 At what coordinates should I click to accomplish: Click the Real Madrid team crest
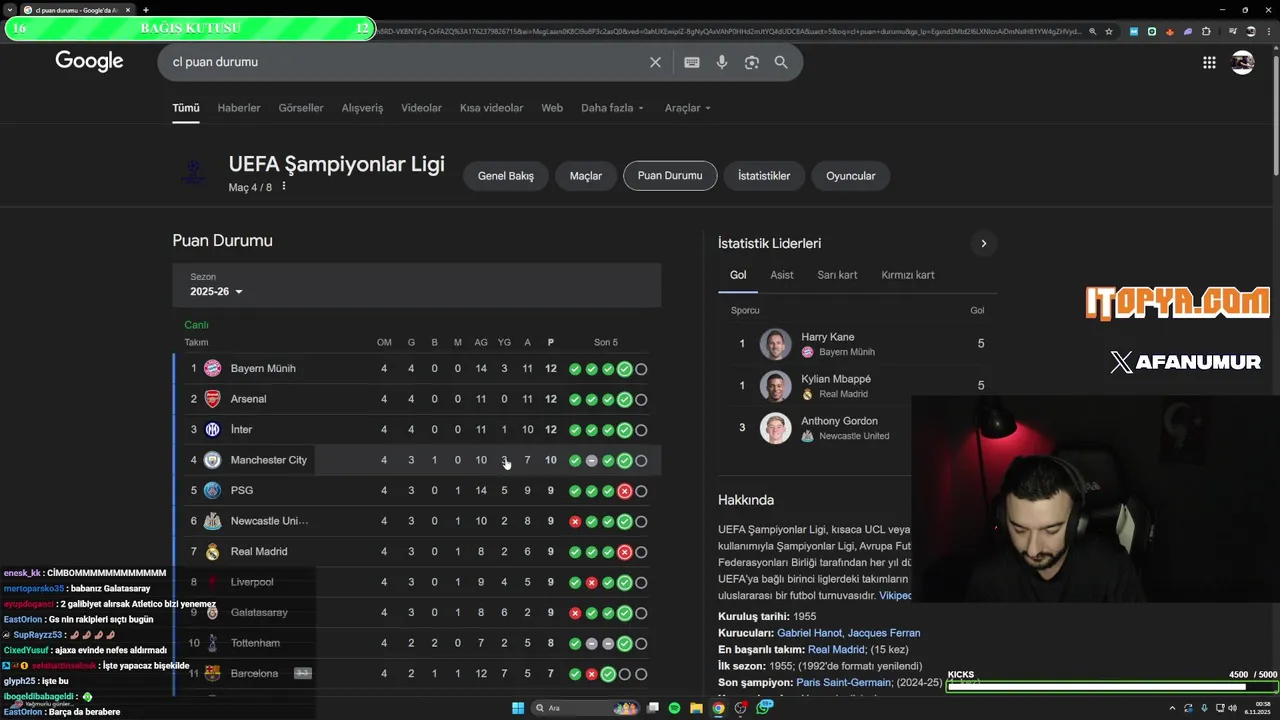212,551
